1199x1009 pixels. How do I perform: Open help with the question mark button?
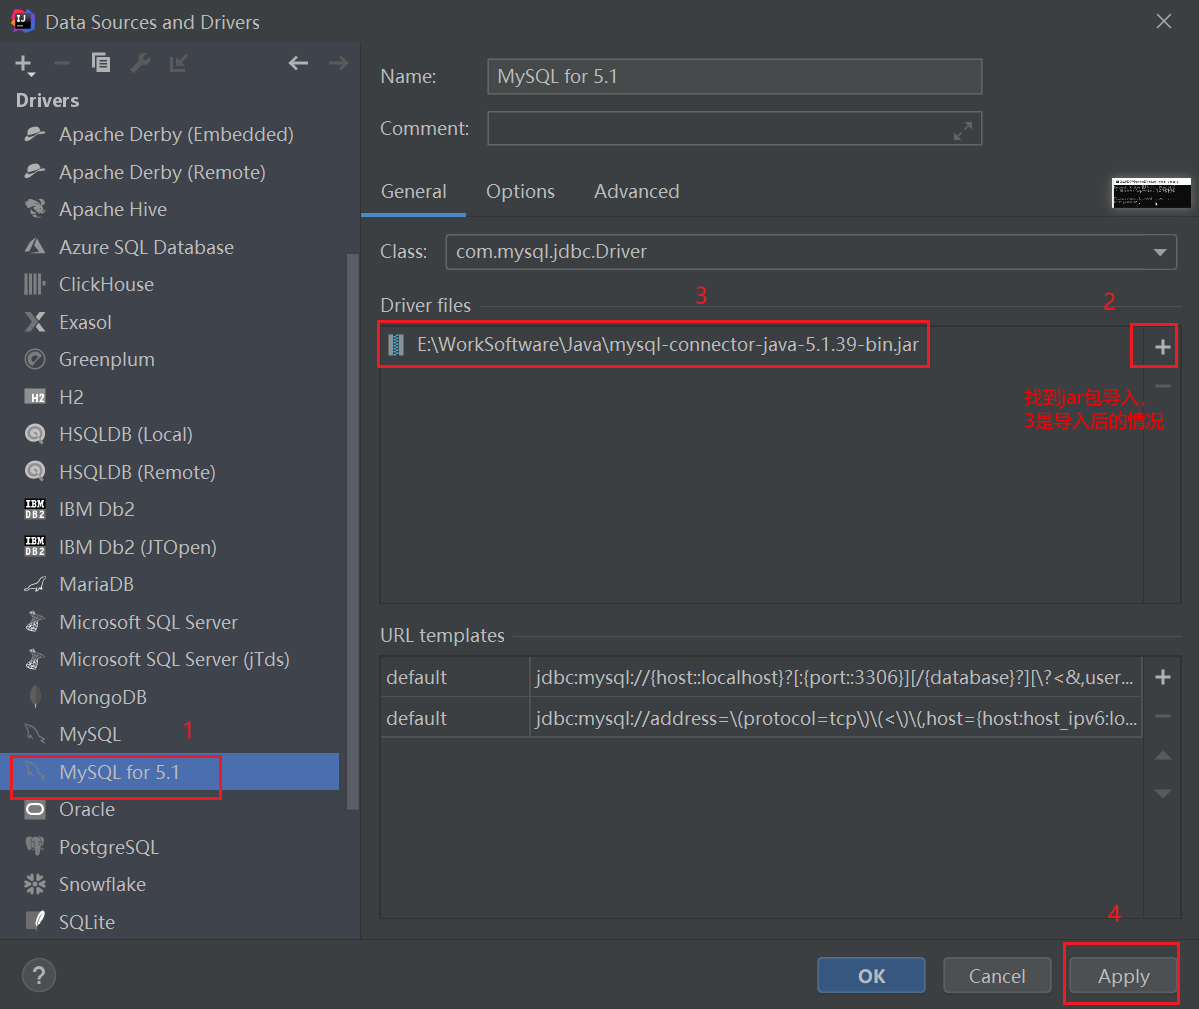coord(39,975)
